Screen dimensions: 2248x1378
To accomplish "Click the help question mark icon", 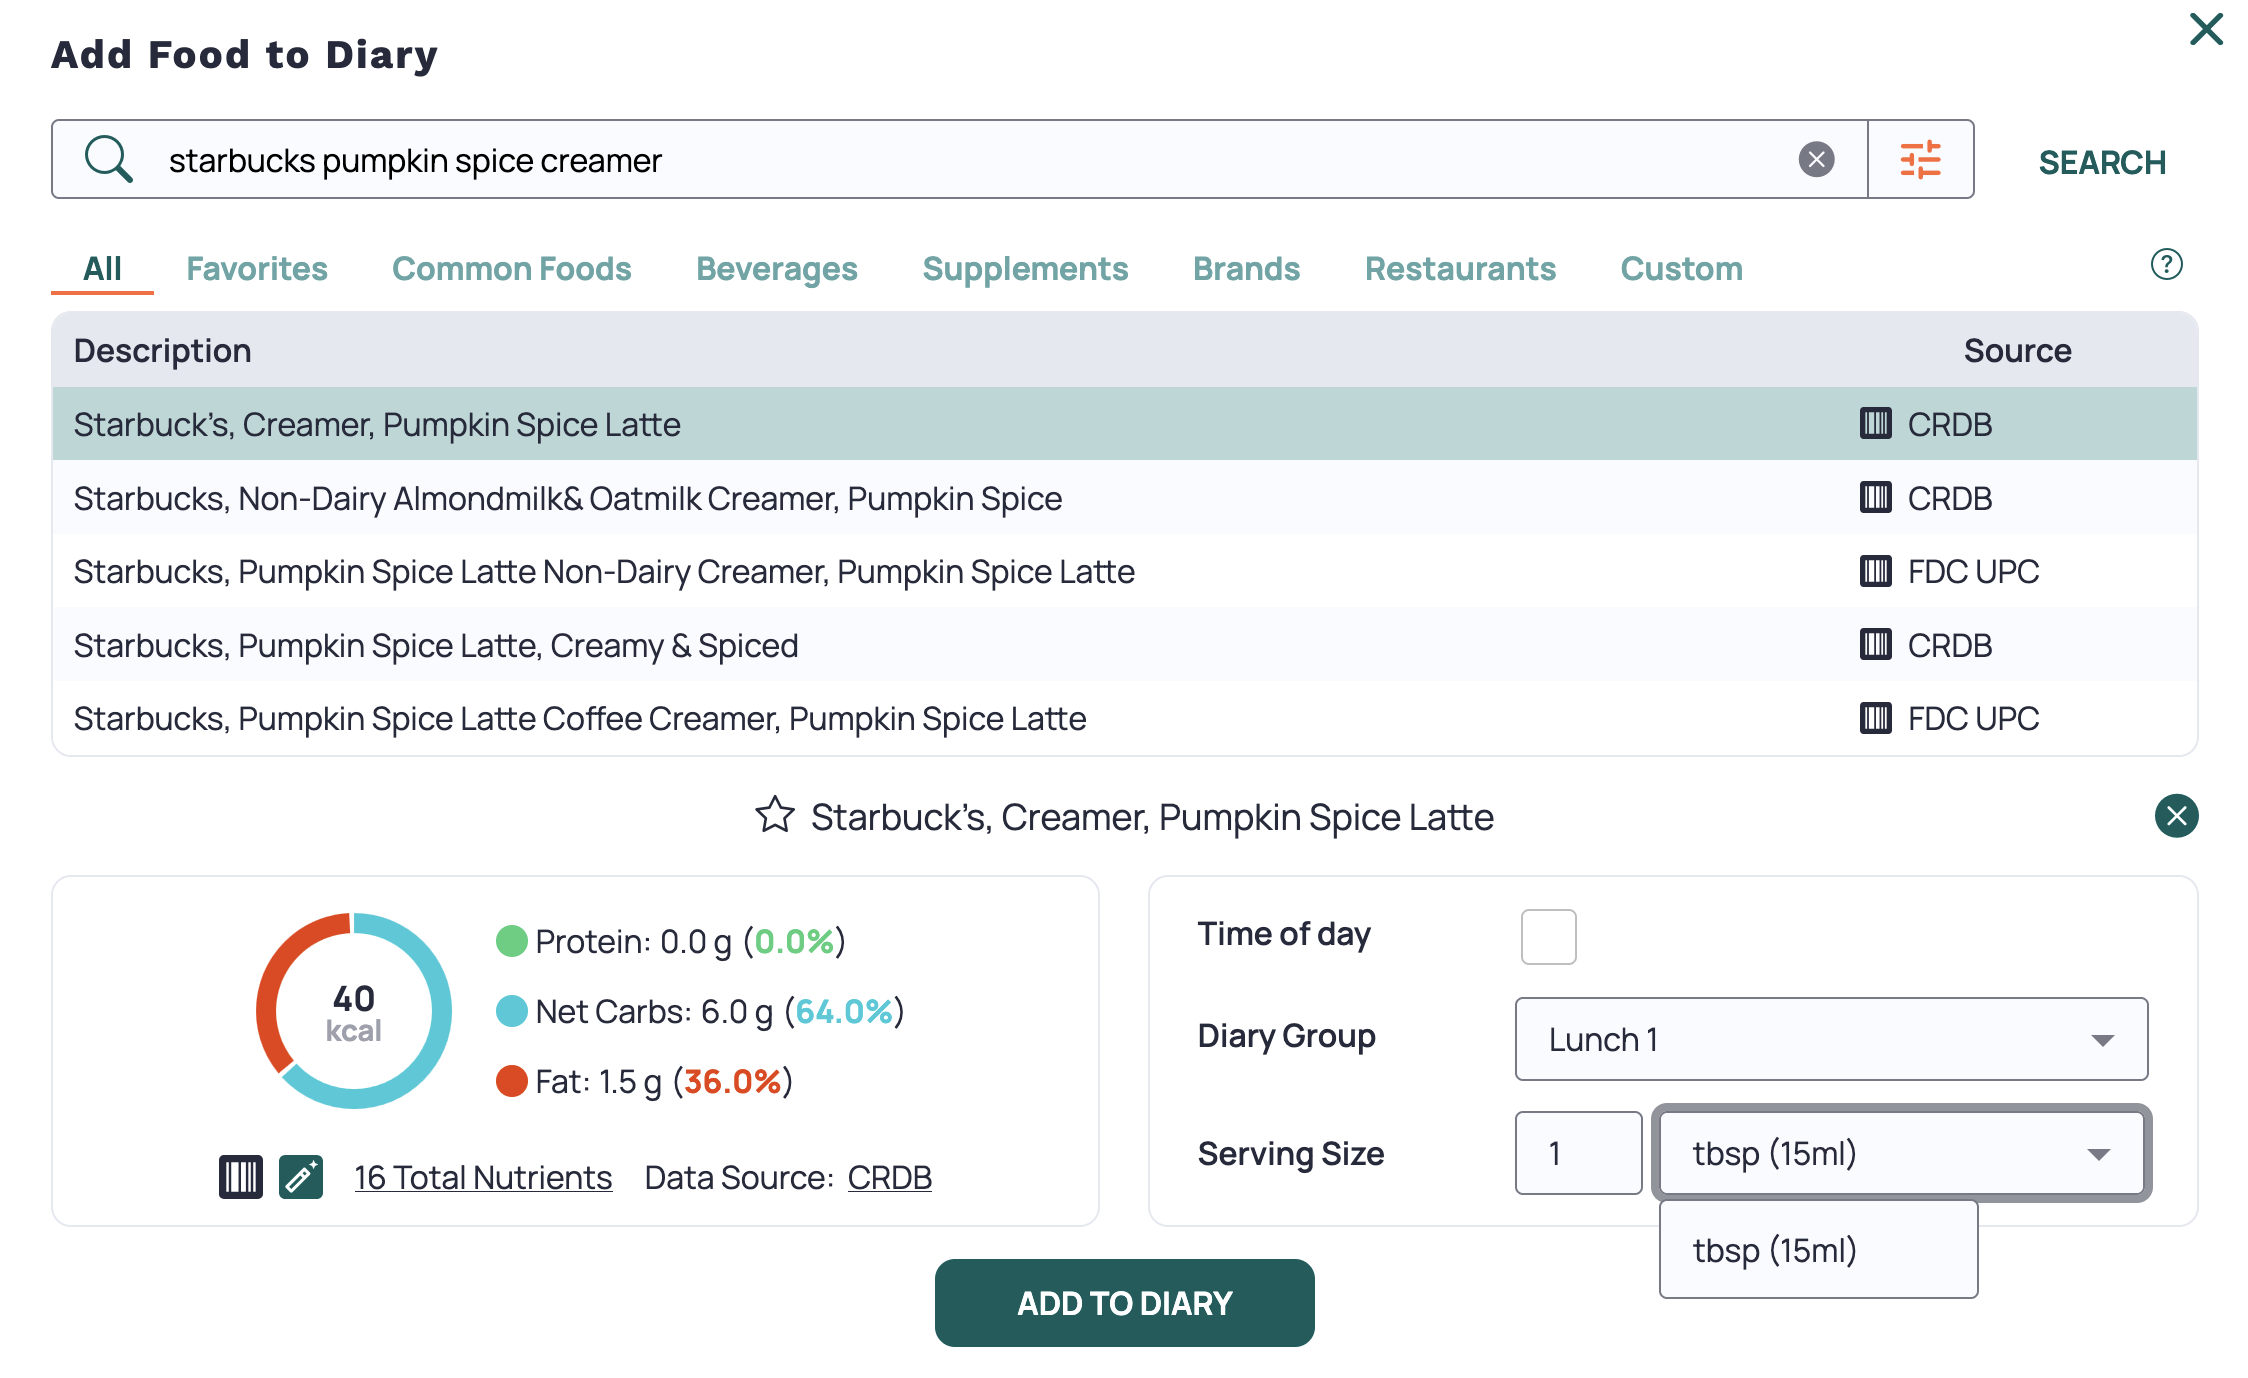I will (2165, 265).
